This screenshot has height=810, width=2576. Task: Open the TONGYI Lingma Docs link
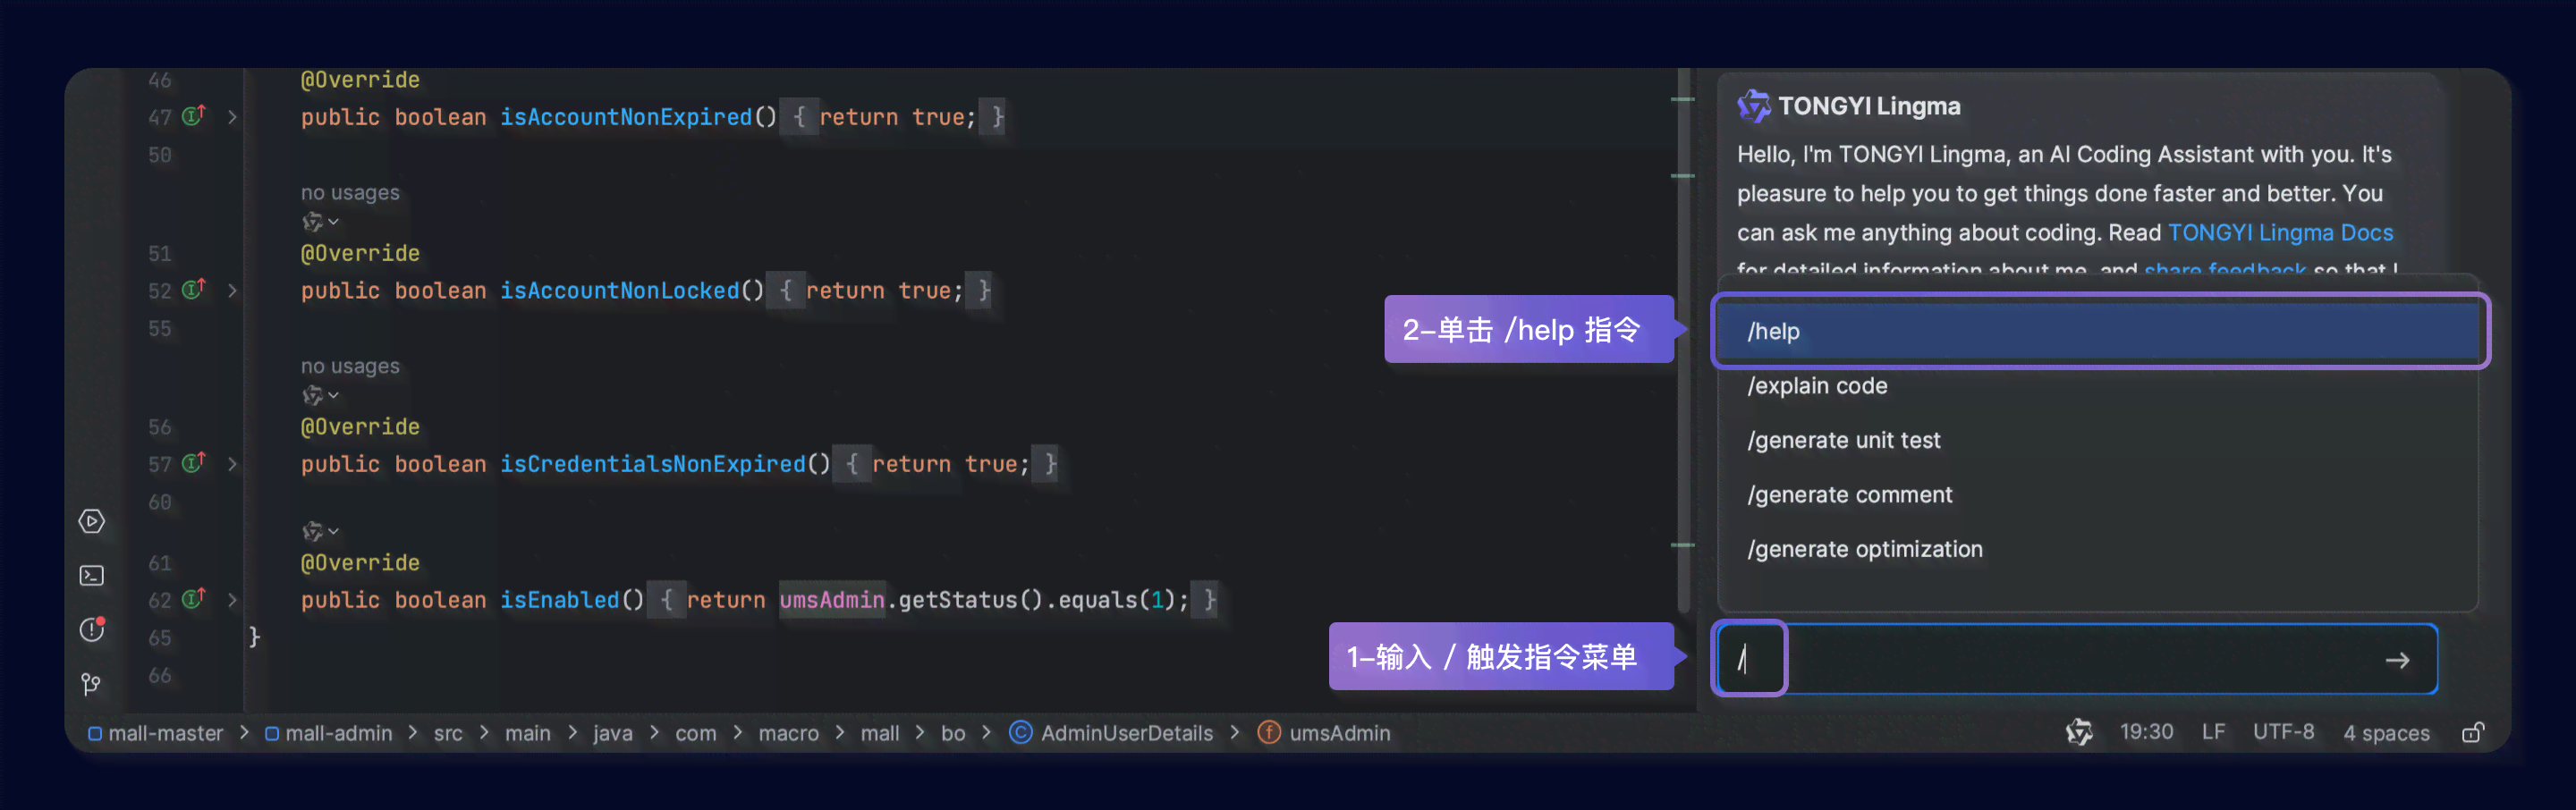2280,233
